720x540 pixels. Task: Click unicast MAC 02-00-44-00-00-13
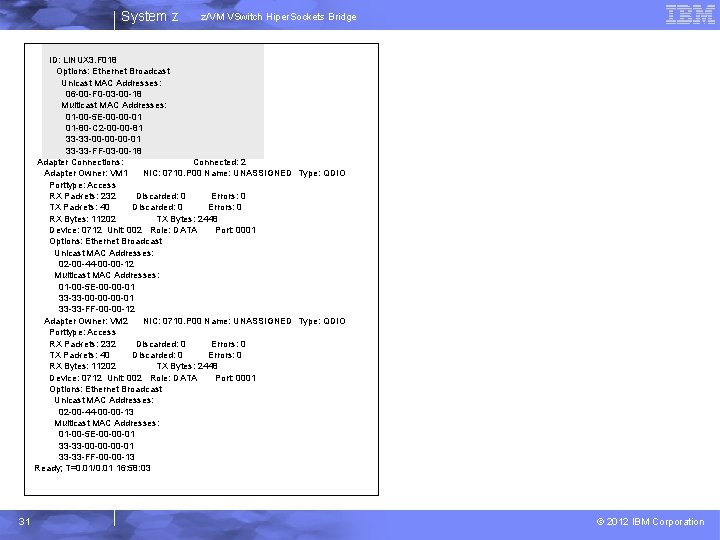pyautogui.click(x=96, y=412)
